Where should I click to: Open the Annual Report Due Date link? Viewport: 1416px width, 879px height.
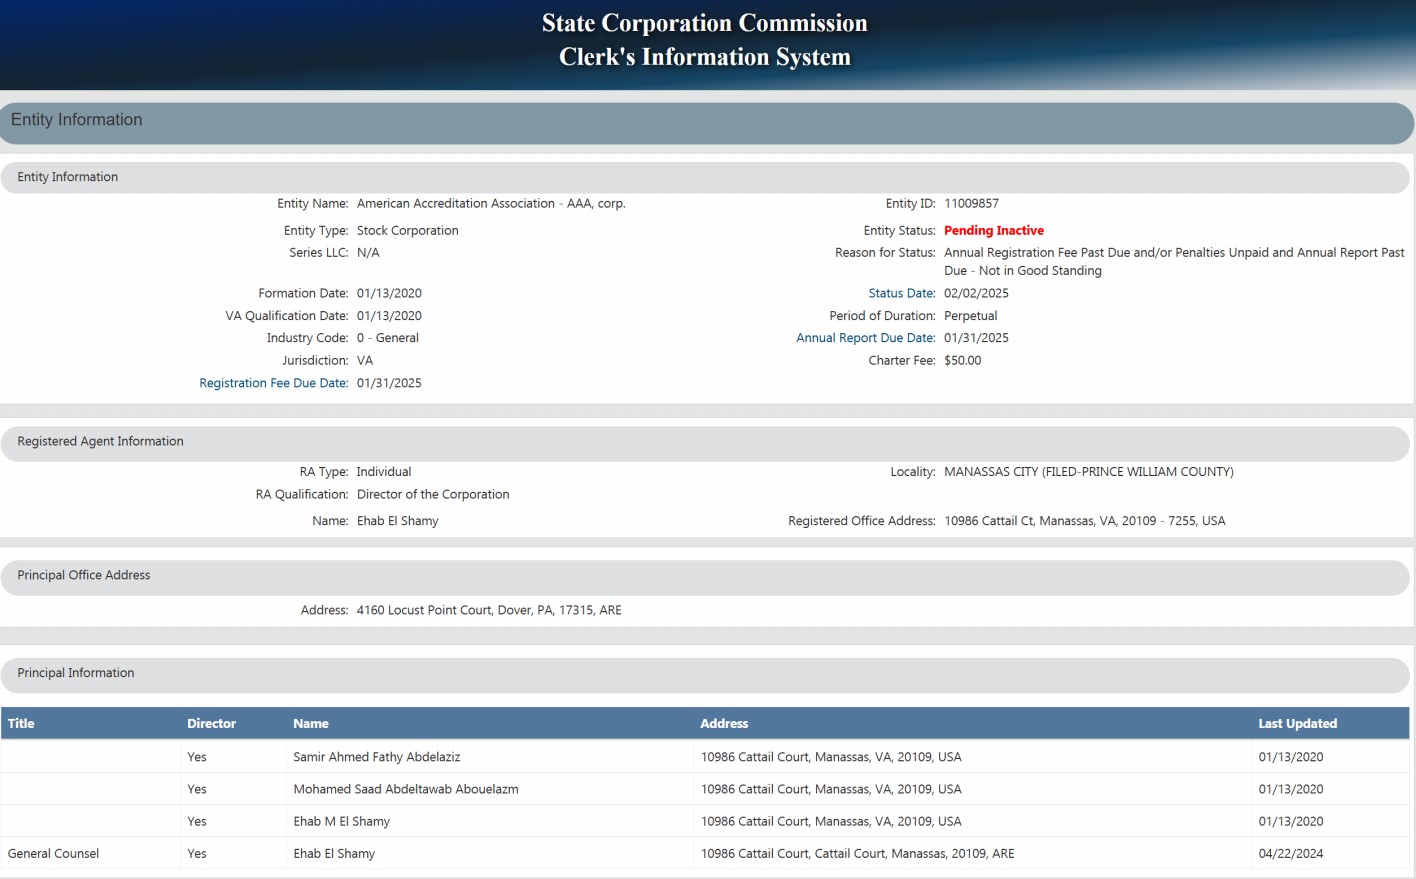point(865,338)
